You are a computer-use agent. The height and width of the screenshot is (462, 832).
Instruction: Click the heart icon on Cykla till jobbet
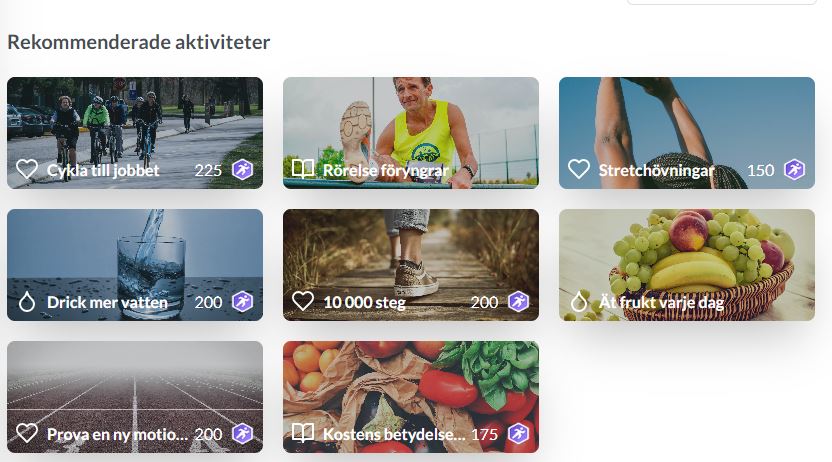click(x=27, y=170)
